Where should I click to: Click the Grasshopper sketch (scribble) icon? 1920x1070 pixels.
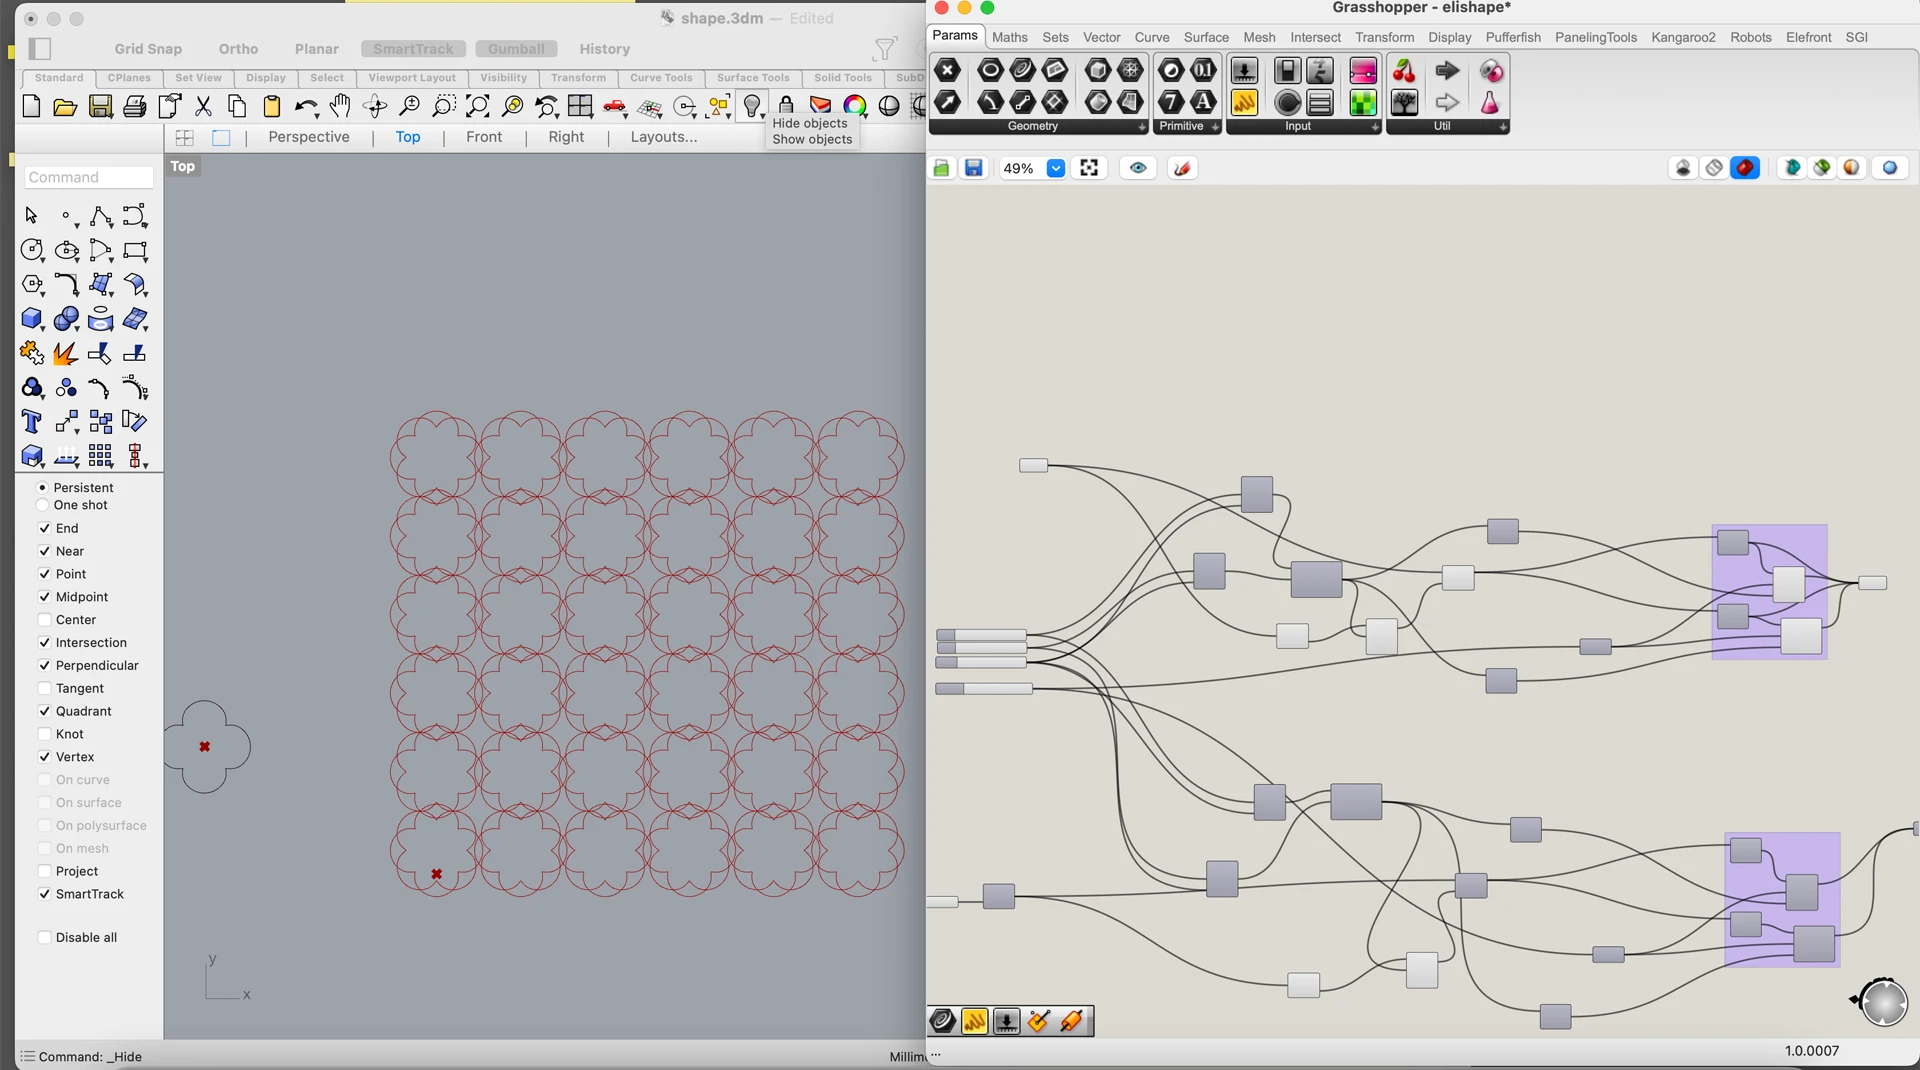pos(1182,168)
